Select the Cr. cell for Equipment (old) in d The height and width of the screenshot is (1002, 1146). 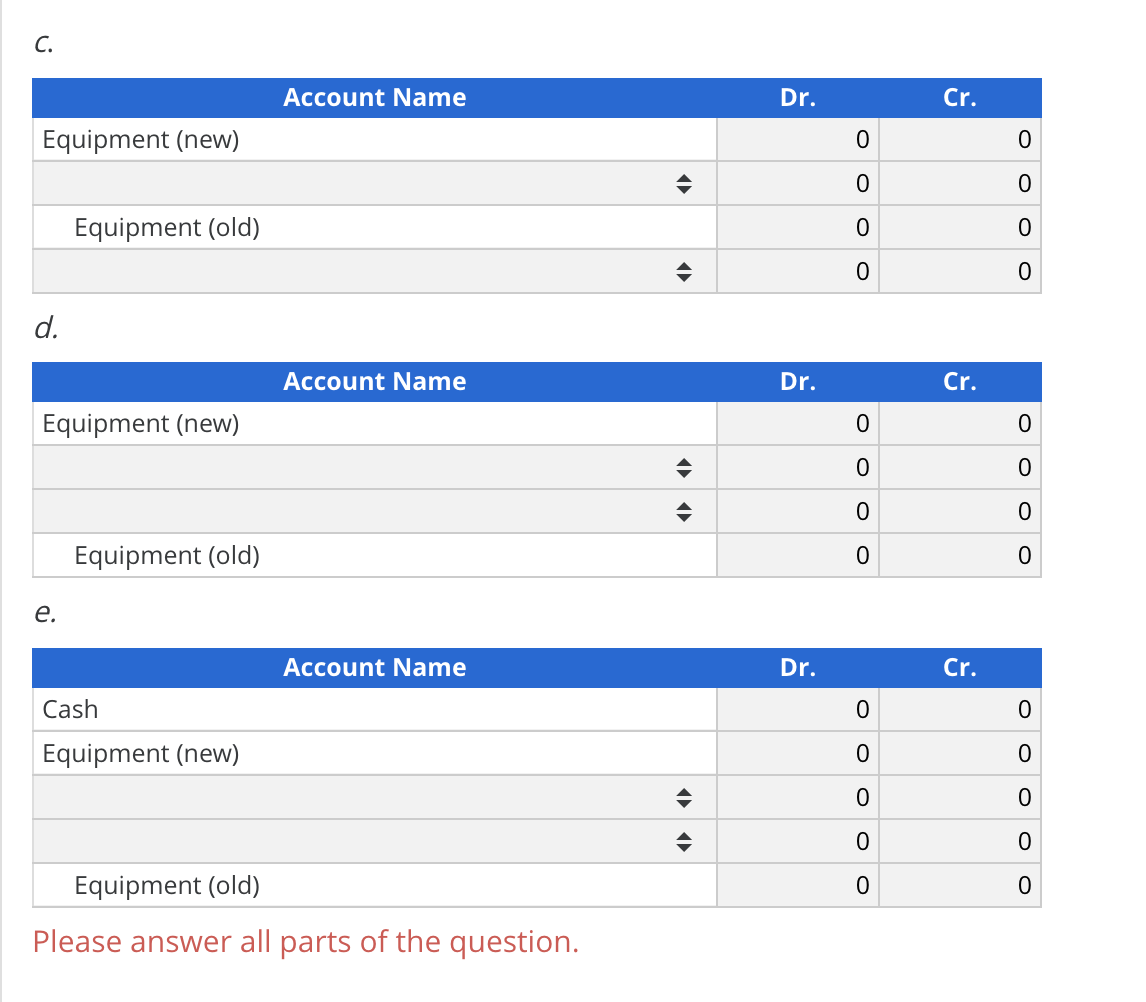point(959,555)
